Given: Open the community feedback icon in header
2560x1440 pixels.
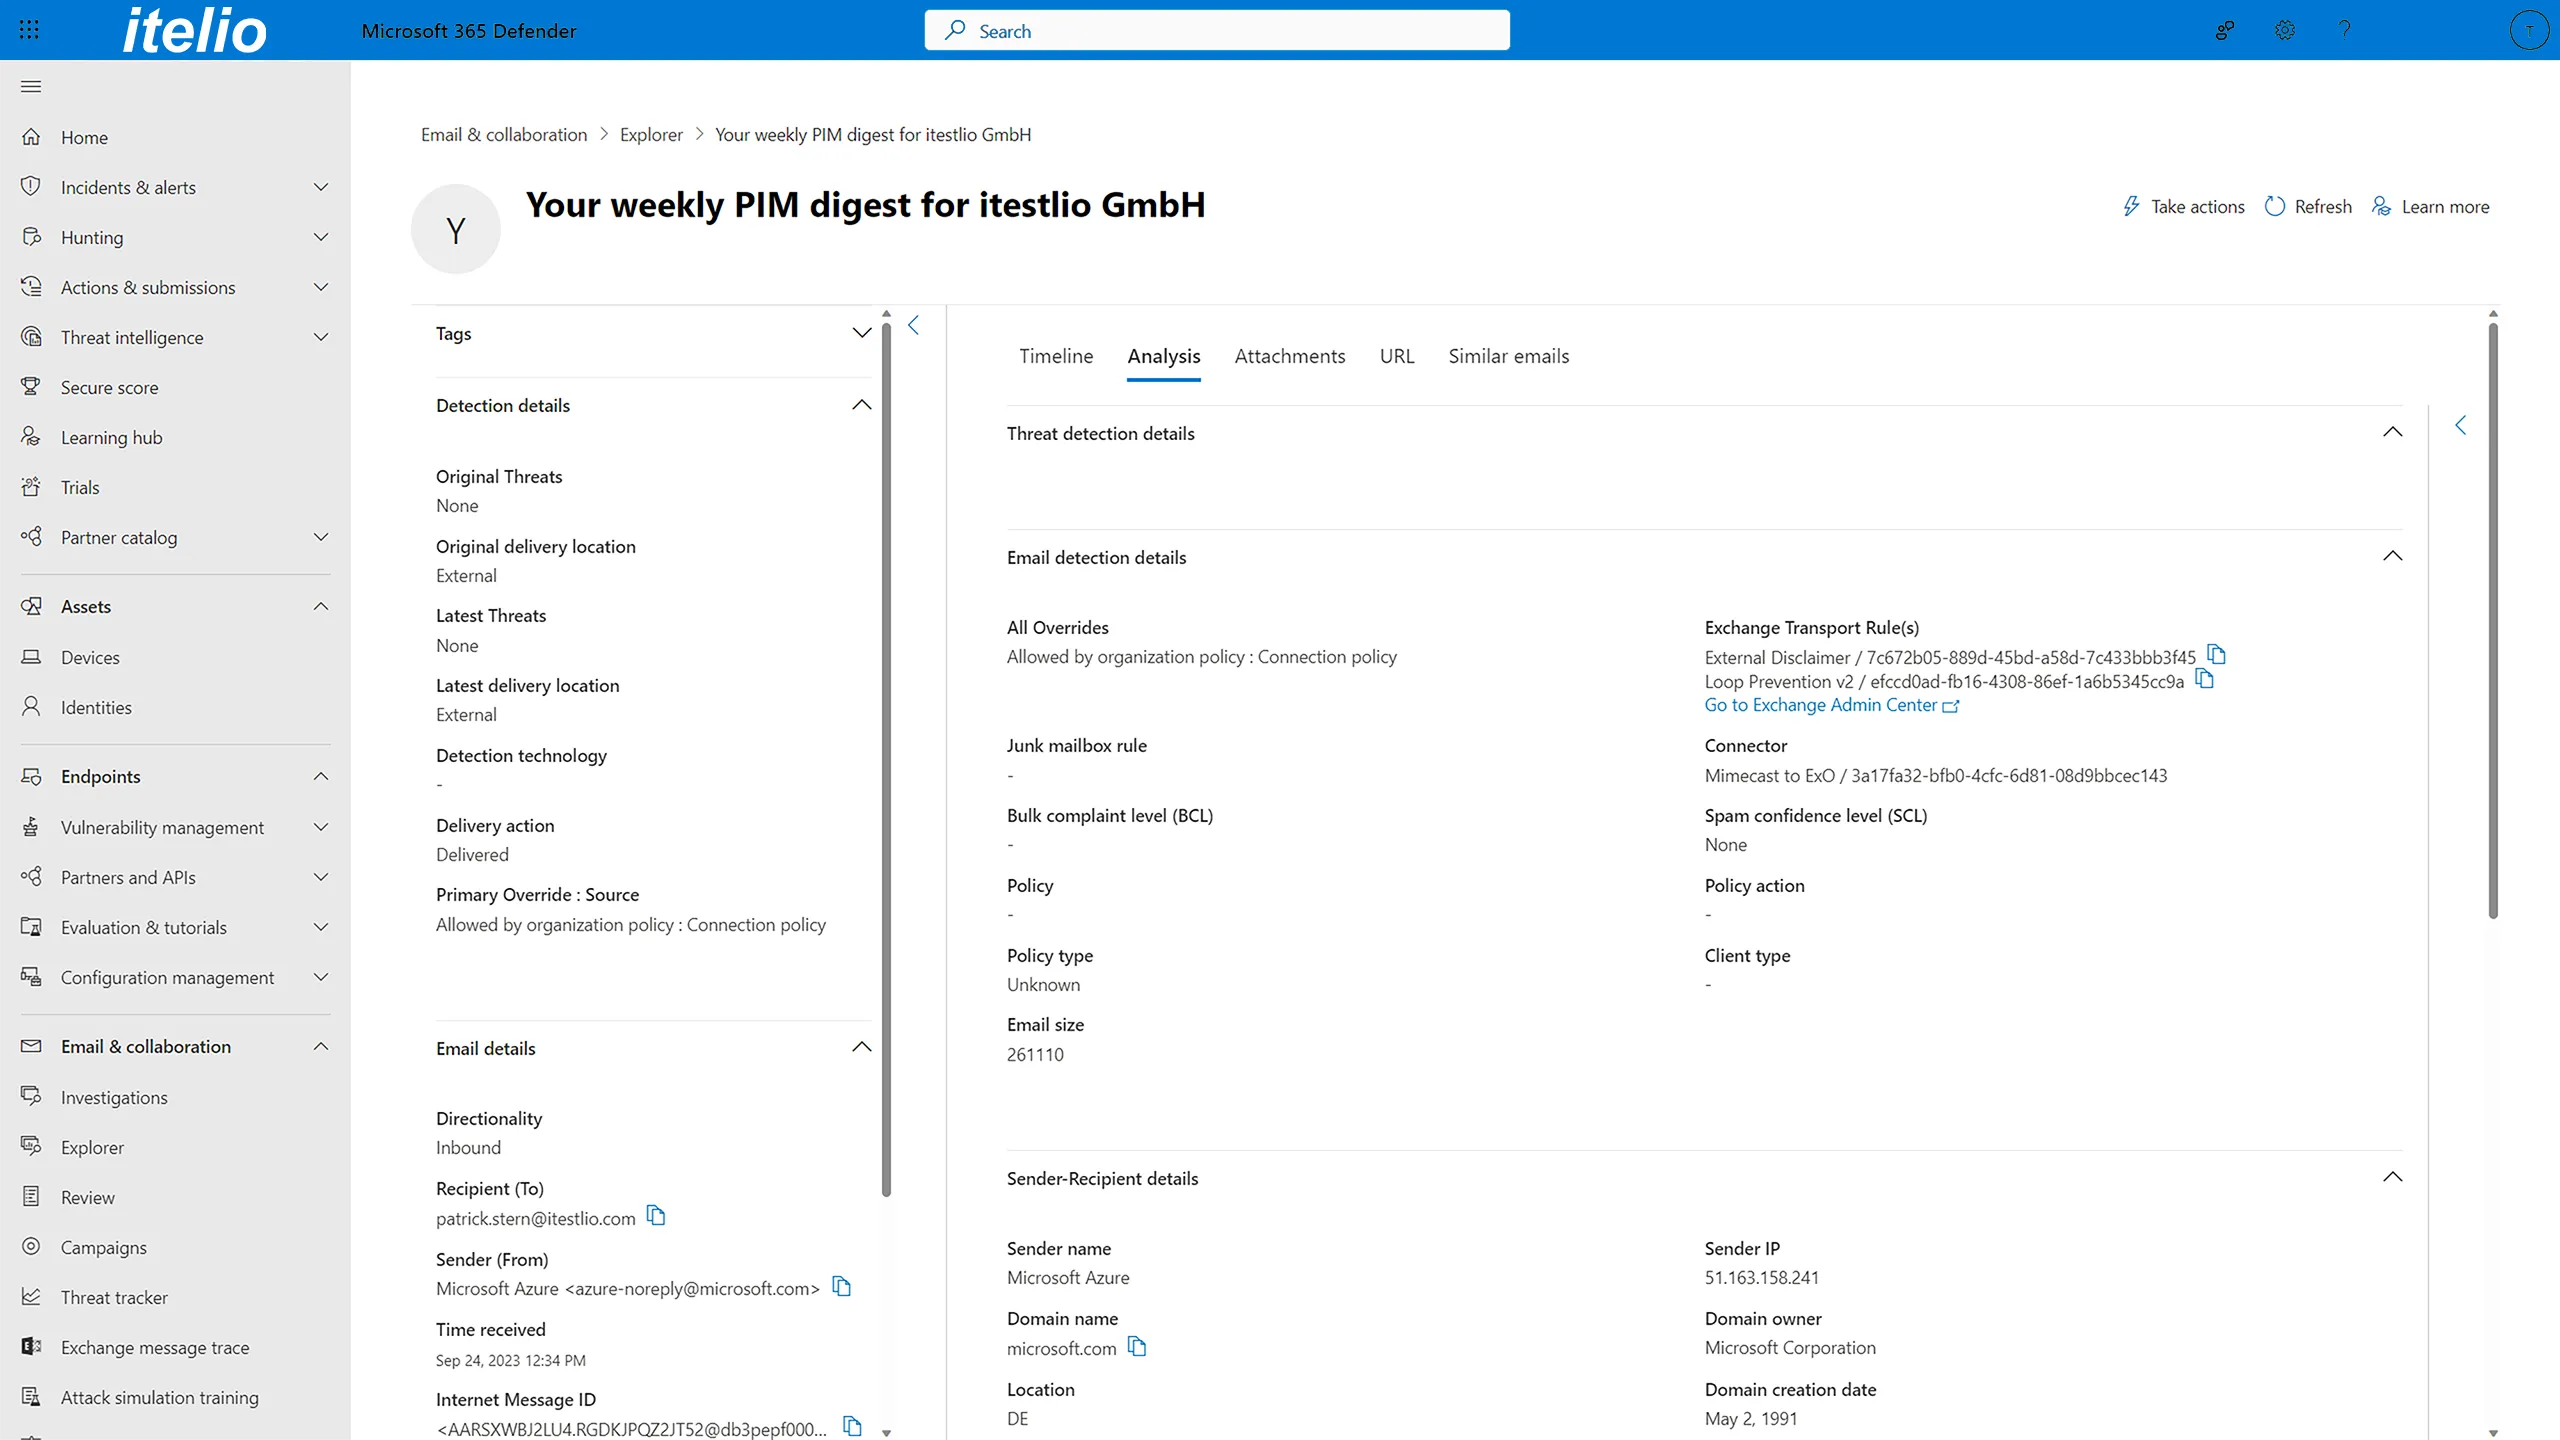Looking at the screenshot, I should click(2224, 30).
